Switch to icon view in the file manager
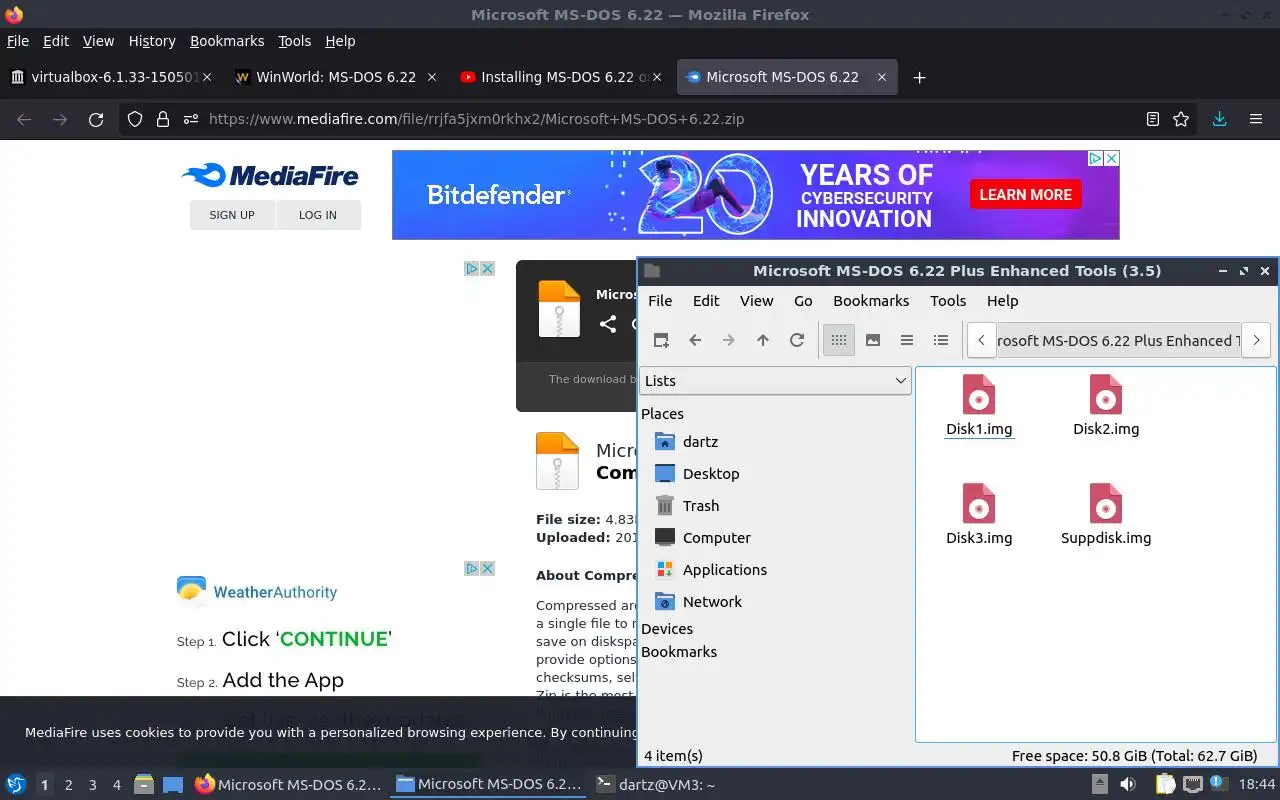Screen dimensions: 1280x800 click(x=839, y=340)
